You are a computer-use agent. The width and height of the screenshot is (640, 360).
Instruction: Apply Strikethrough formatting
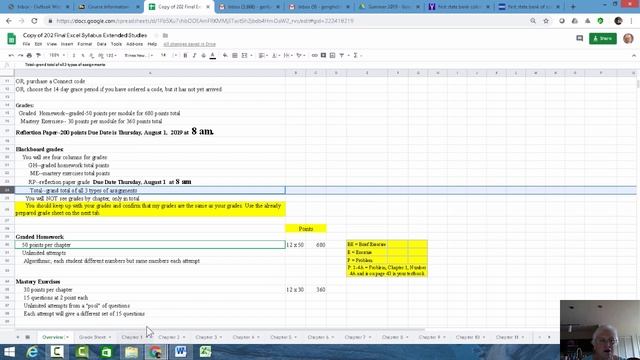[x=203, y=56]
